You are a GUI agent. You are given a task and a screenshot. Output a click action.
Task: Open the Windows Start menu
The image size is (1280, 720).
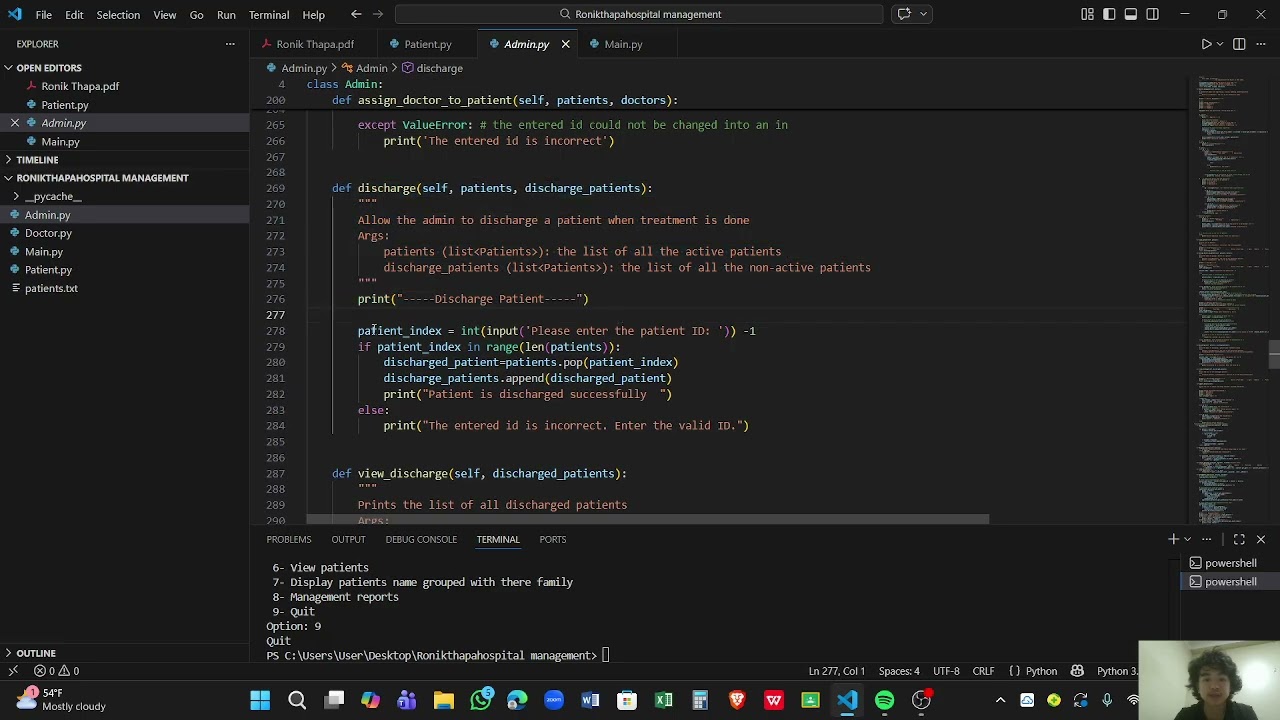[x=260, y=700]
